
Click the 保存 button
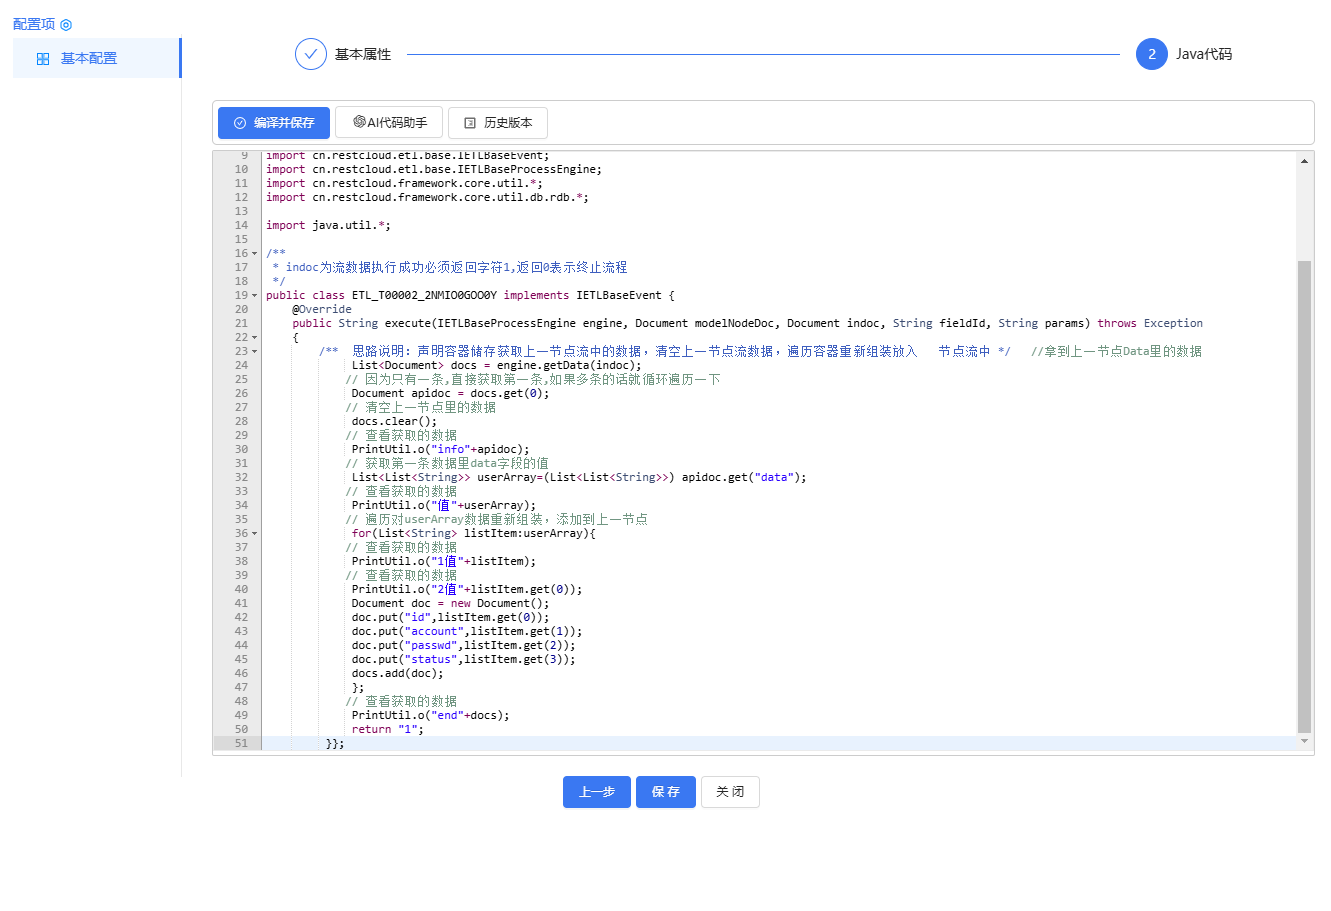[666, 792]
